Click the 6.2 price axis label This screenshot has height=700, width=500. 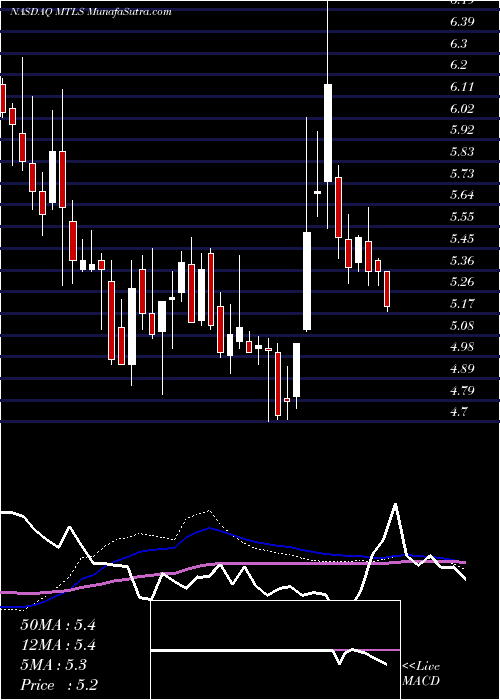tap(458, 65)
